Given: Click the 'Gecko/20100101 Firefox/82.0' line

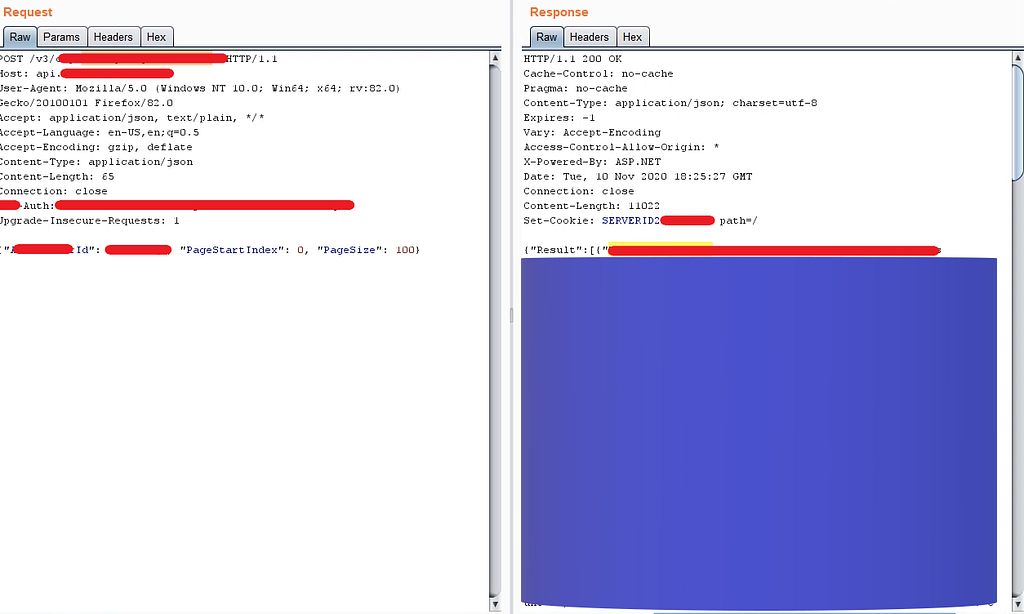Looking at the screenshot, I should pyautogui.click(x=86, y=103).
